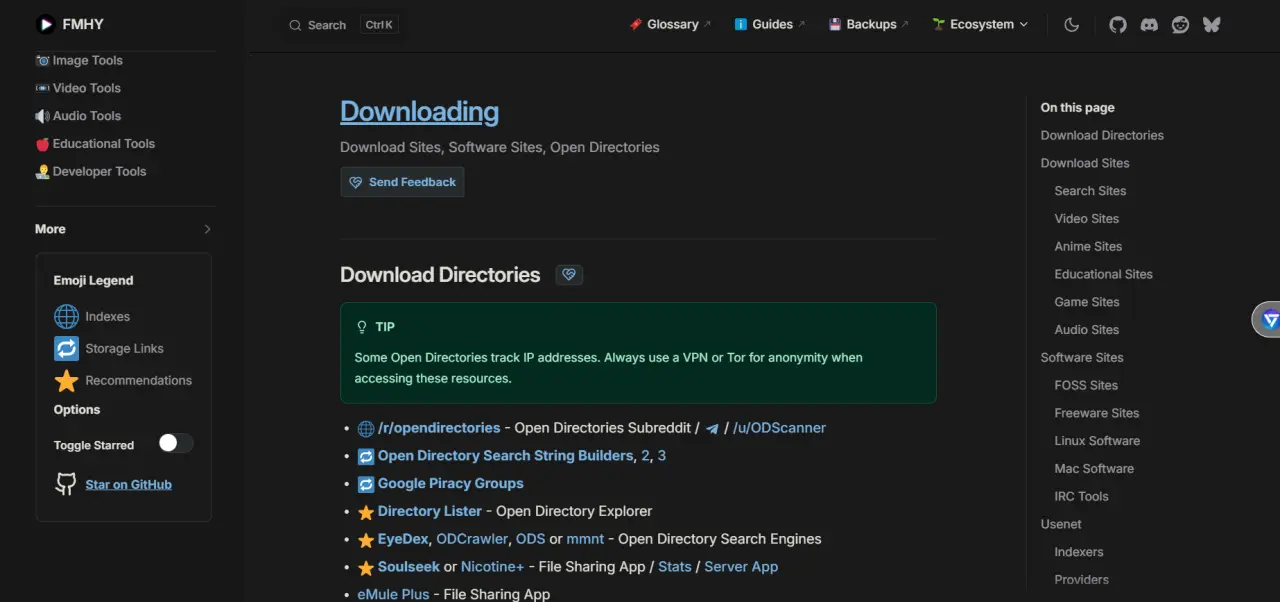Click the Telegram icon next to Open Directories Subreddit
This screenshot has height=602, width=1280.
tap(712, 428)
